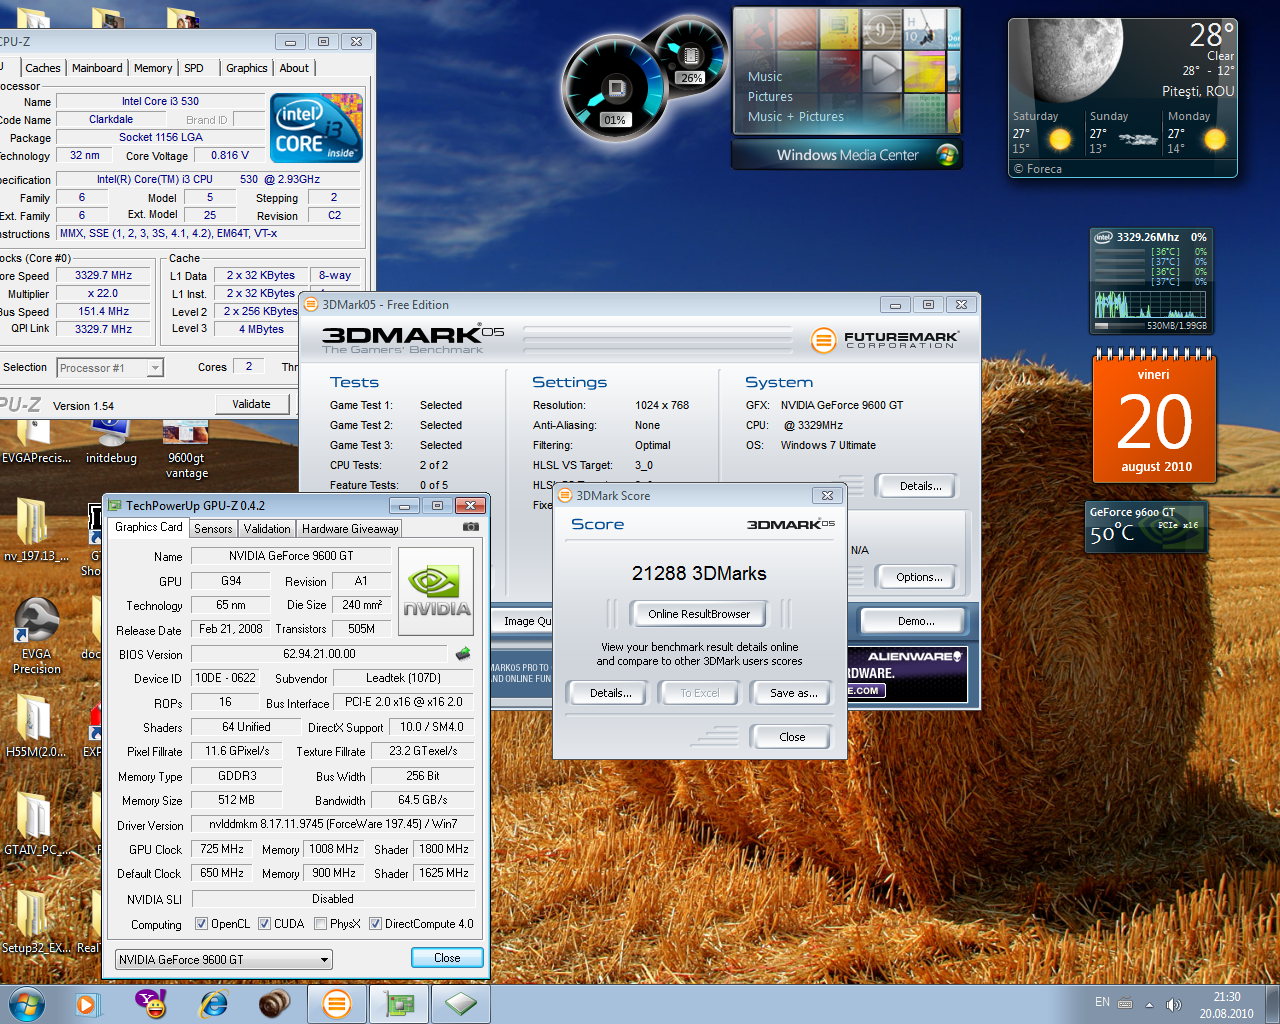The image size is (1280, 1024).
Task: Show hidden tray icons arrow
Action: pyautogui.click(x=1149, y=1004)
